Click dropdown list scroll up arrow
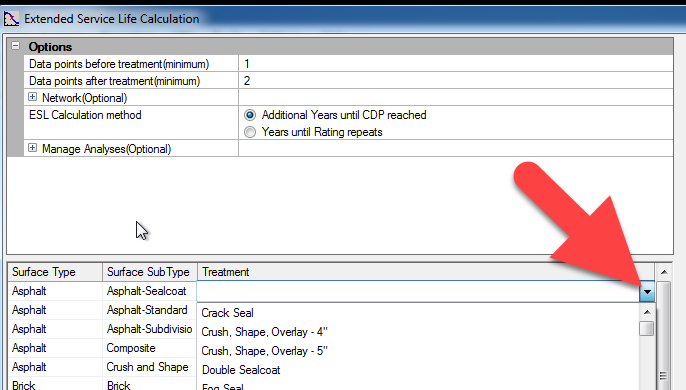 (x=647, y=312)
